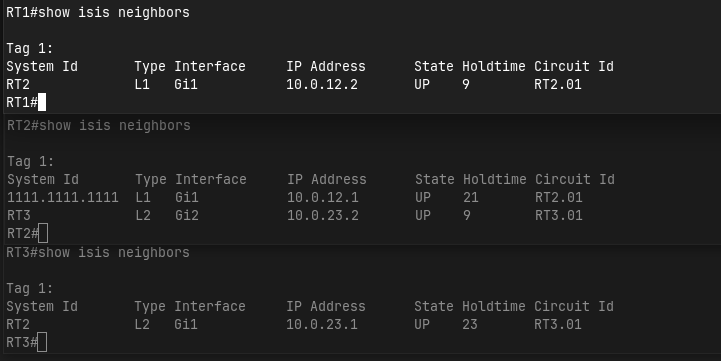Click the RT2 show isis neighbors command
Viewport: 721px width, 361px height.
pyautogui.click(x=114, y=126)
